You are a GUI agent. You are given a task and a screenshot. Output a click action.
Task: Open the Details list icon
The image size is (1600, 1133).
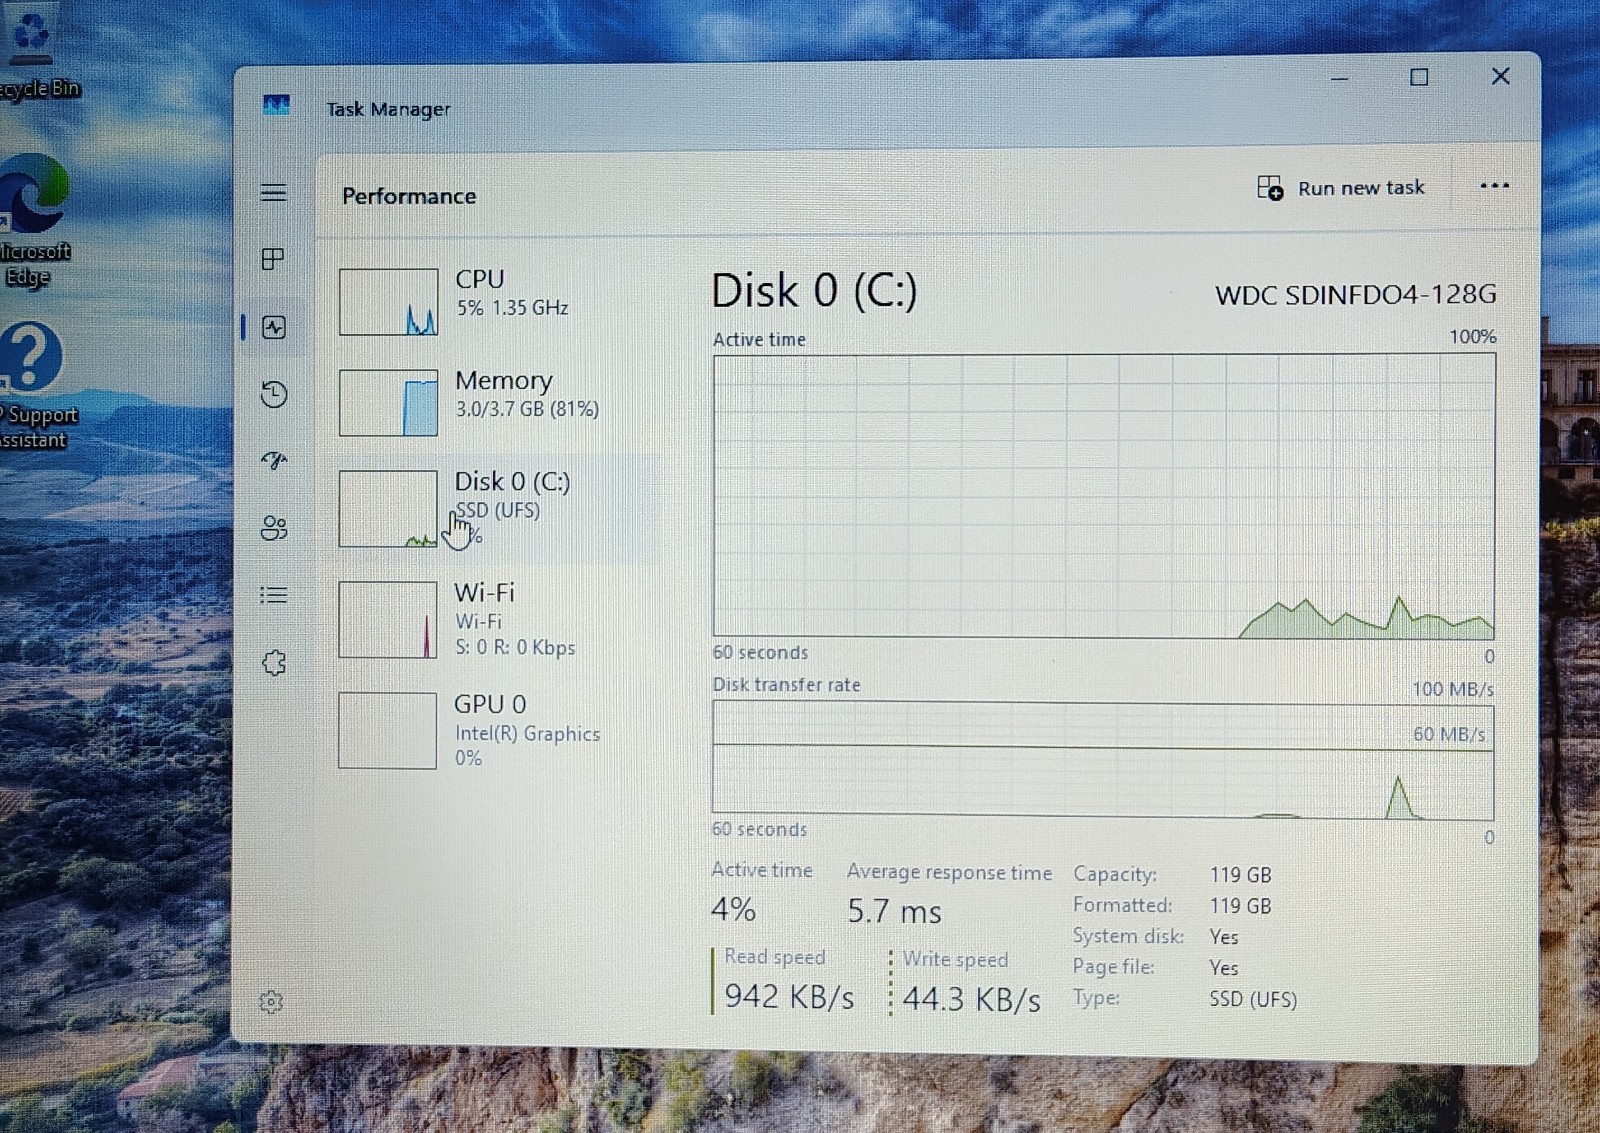274,596
